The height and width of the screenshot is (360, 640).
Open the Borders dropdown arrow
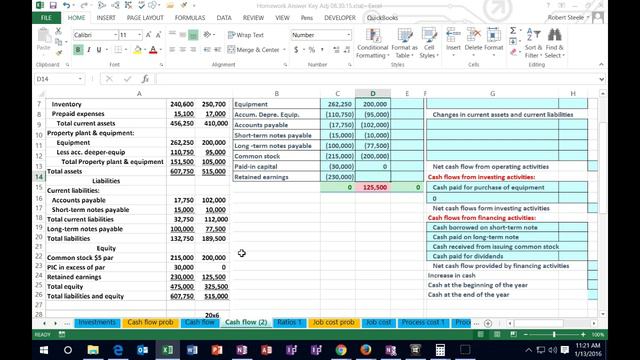tap(126, 50)
